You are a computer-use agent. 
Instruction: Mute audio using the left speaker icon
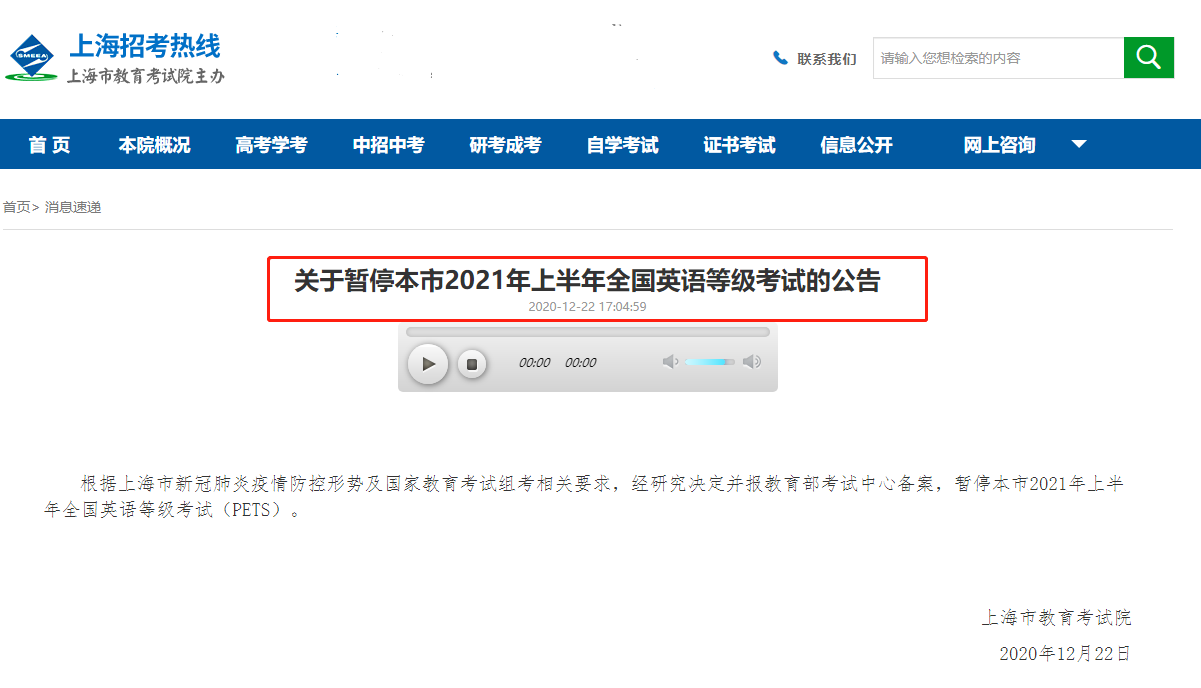click(x=669, y=362)
